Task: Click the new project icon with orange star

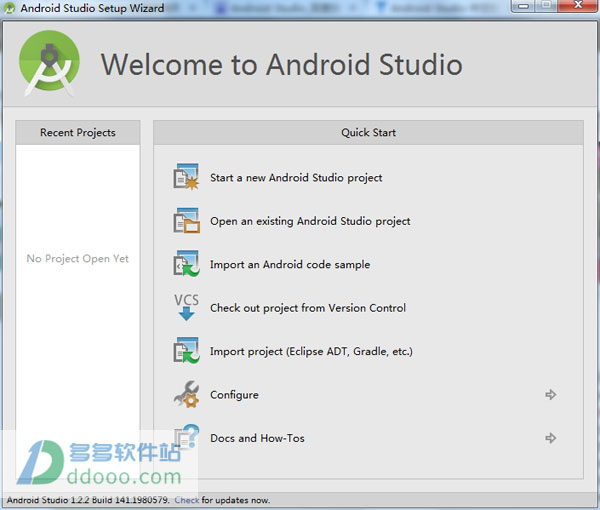Action: point(186,177)
